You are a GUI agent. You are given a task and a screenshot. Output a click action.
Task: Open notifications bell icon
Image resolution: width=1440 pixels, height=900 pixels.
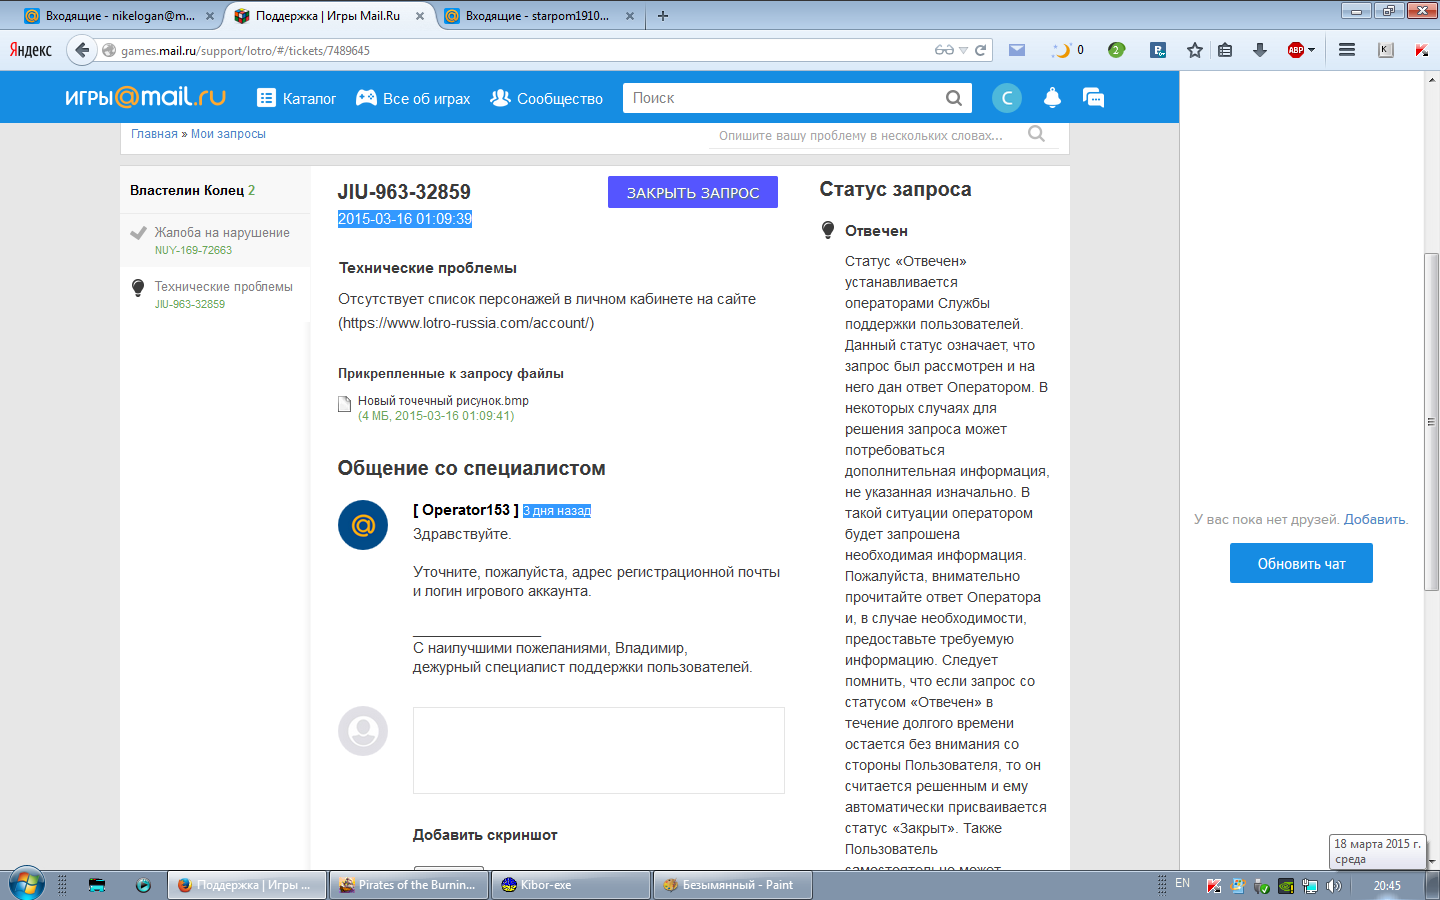tap(1052, 98)
